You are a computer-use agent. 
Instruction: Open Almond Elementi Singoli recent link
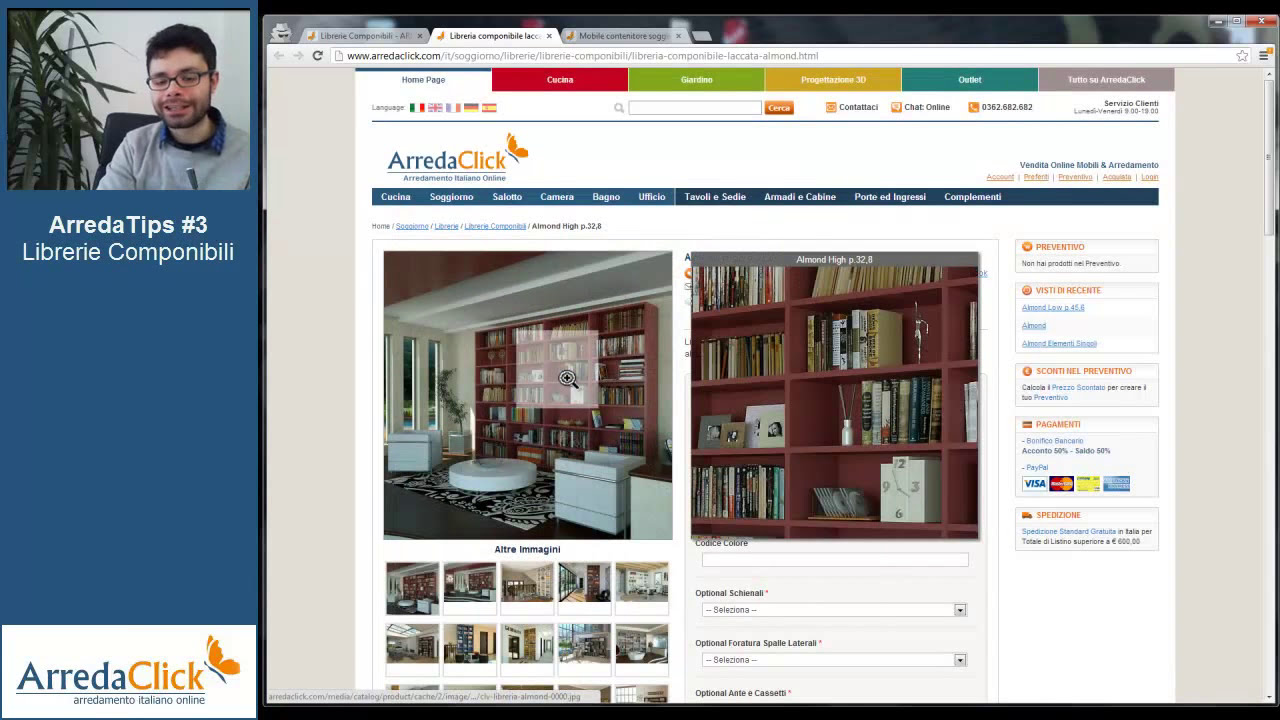[x=1059, y=344]
